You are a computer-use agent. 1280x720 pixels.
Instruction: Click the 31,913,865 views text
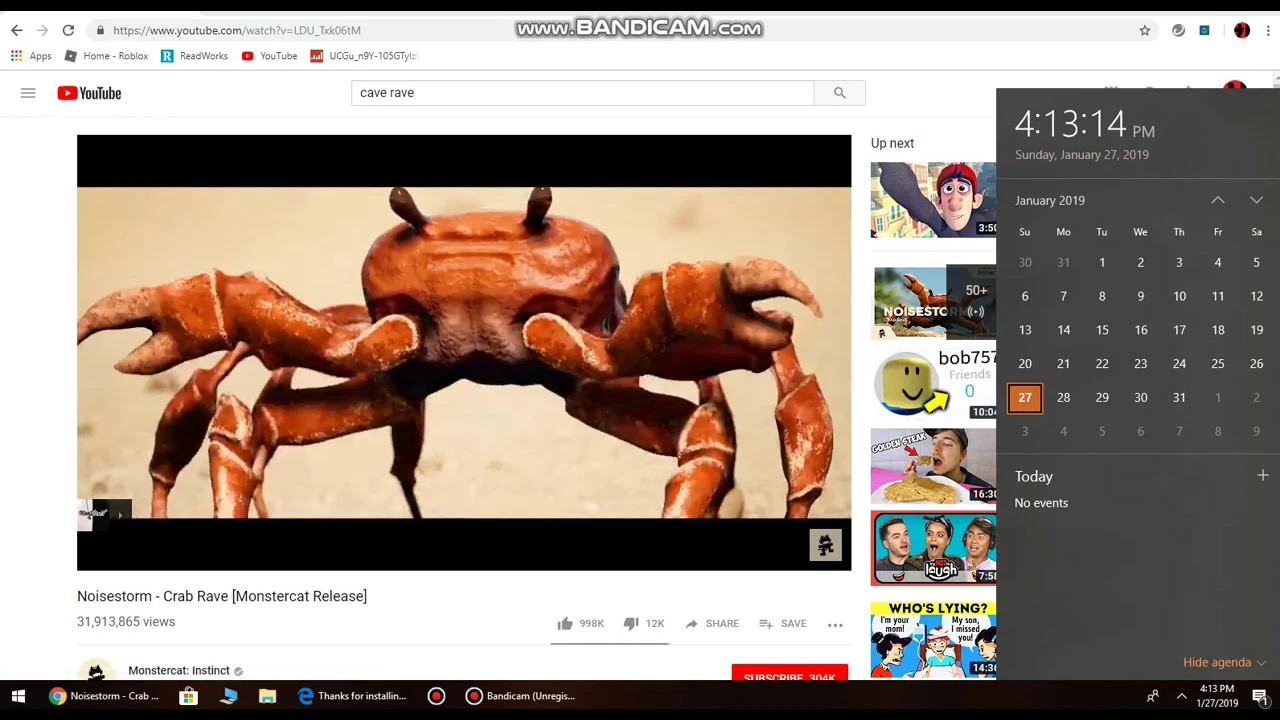click(x=126, y=622)
